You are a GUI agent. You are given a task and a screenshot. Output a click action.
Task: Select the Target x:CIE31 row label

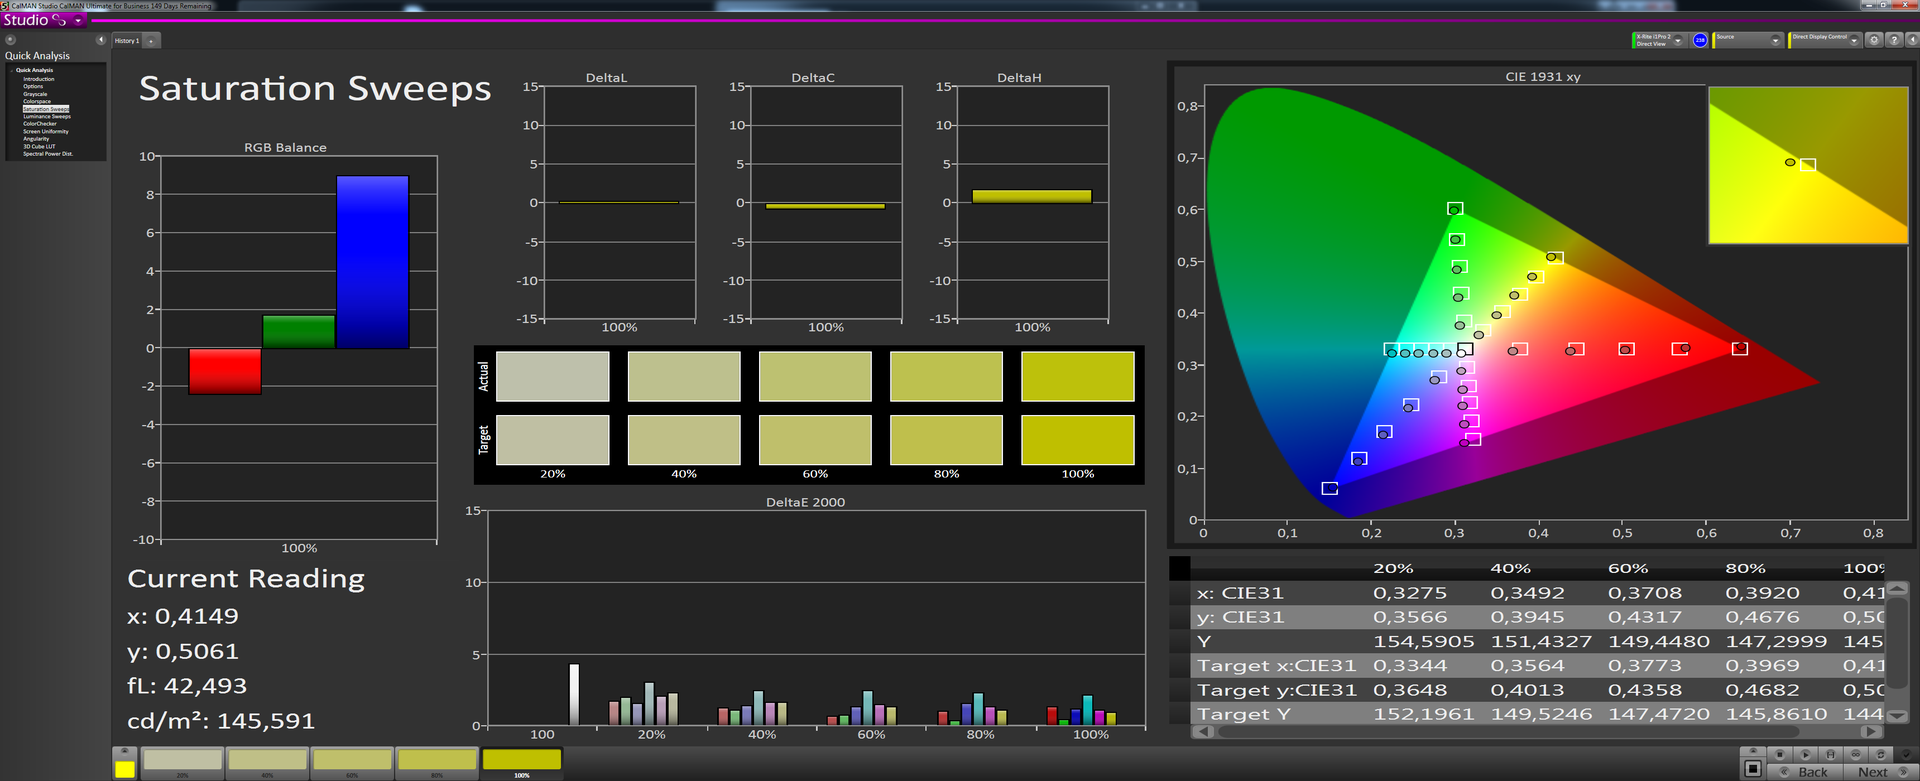click(1277, 666)
